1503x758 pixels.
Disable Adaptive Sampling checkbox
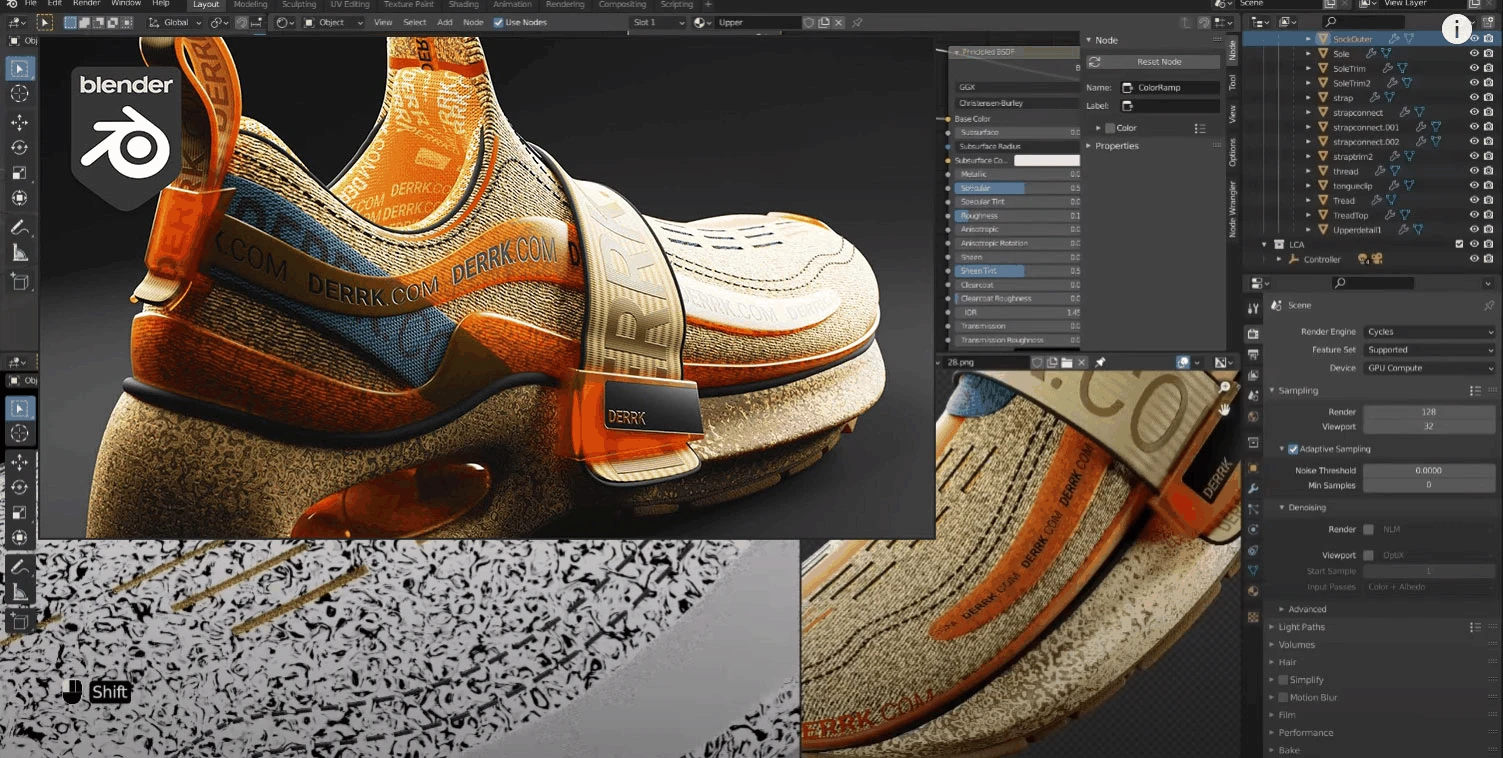click(x=1293, y=449)
